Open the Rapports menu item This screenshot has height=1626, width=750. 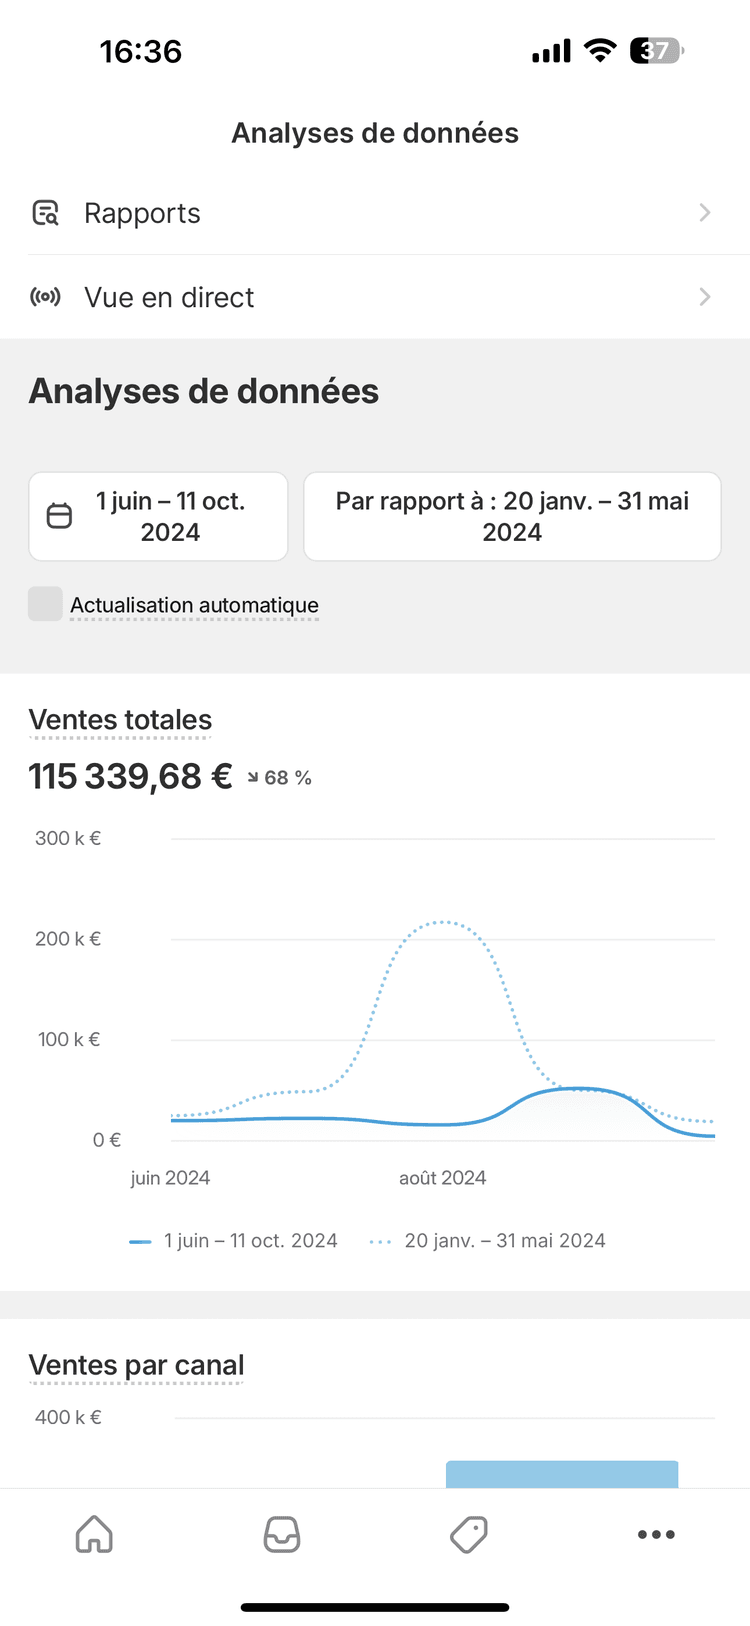142,213
